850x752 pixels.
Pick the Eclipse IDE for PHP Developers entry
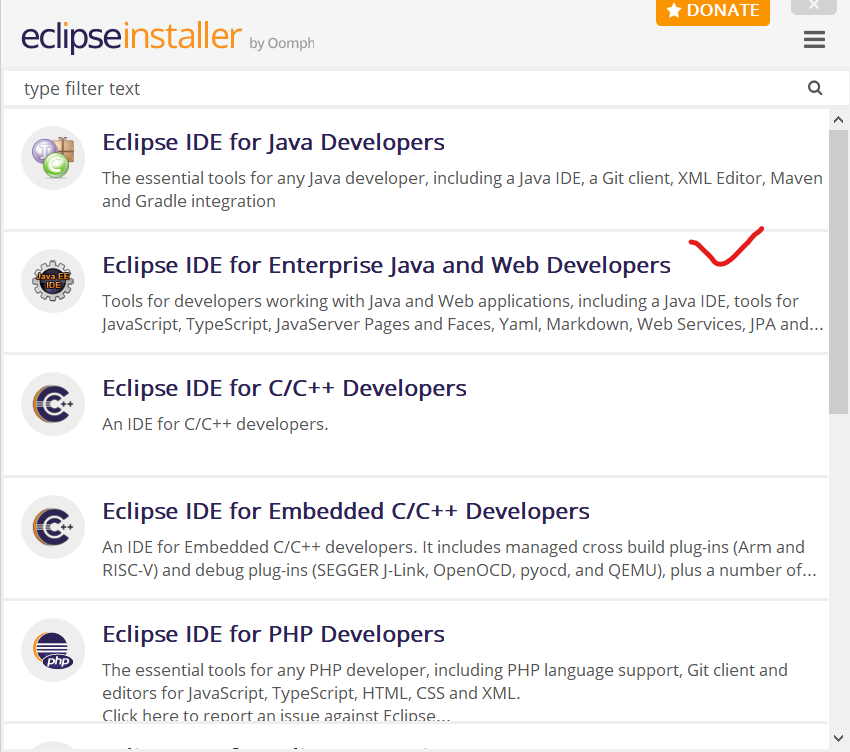tap(272, 634)
